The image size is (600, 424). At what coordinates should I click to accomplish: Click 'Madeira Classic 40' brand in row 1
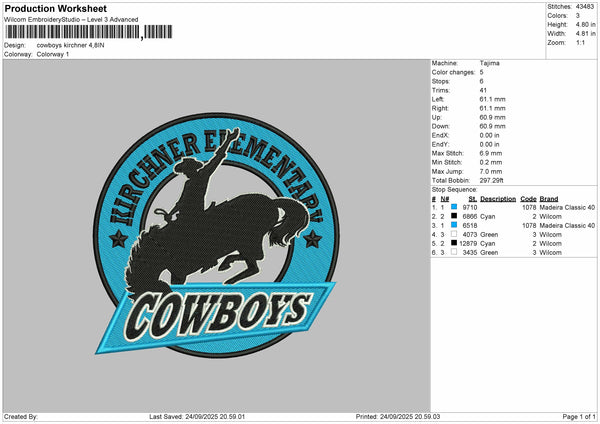pos(567,207)
